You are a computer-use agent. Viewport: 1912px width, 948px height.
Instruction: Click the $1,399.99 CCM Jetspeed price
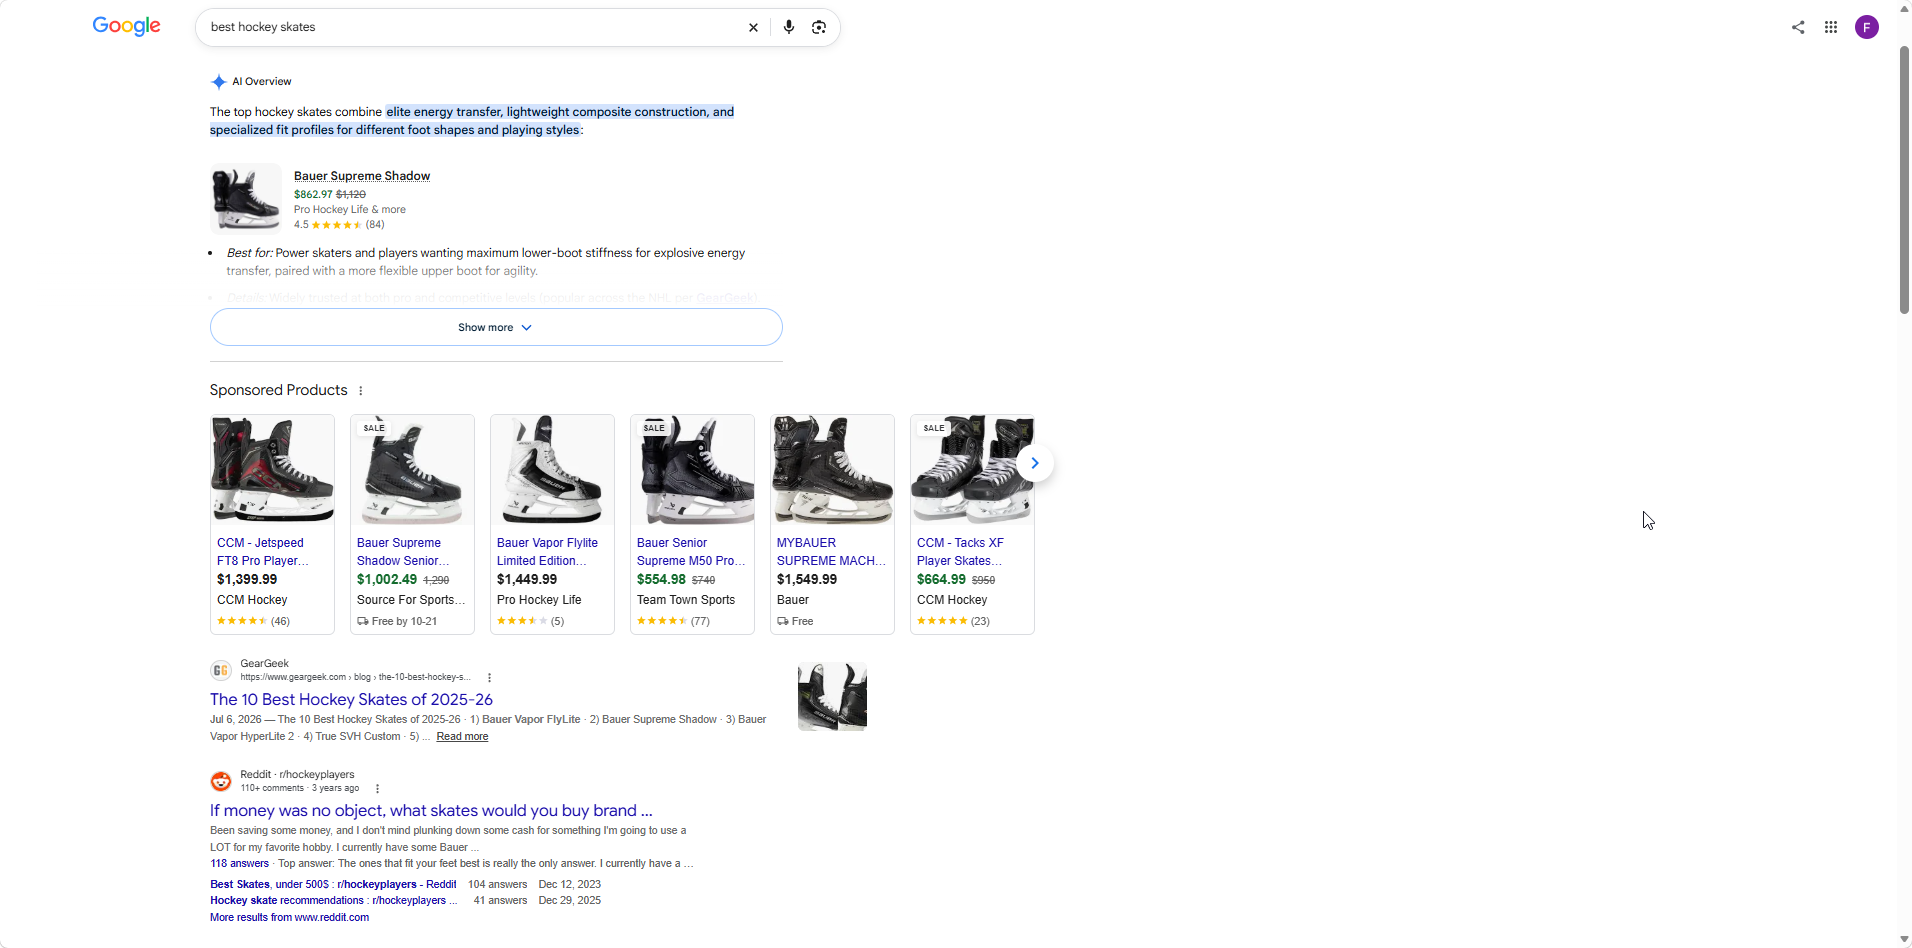point(247,580)
